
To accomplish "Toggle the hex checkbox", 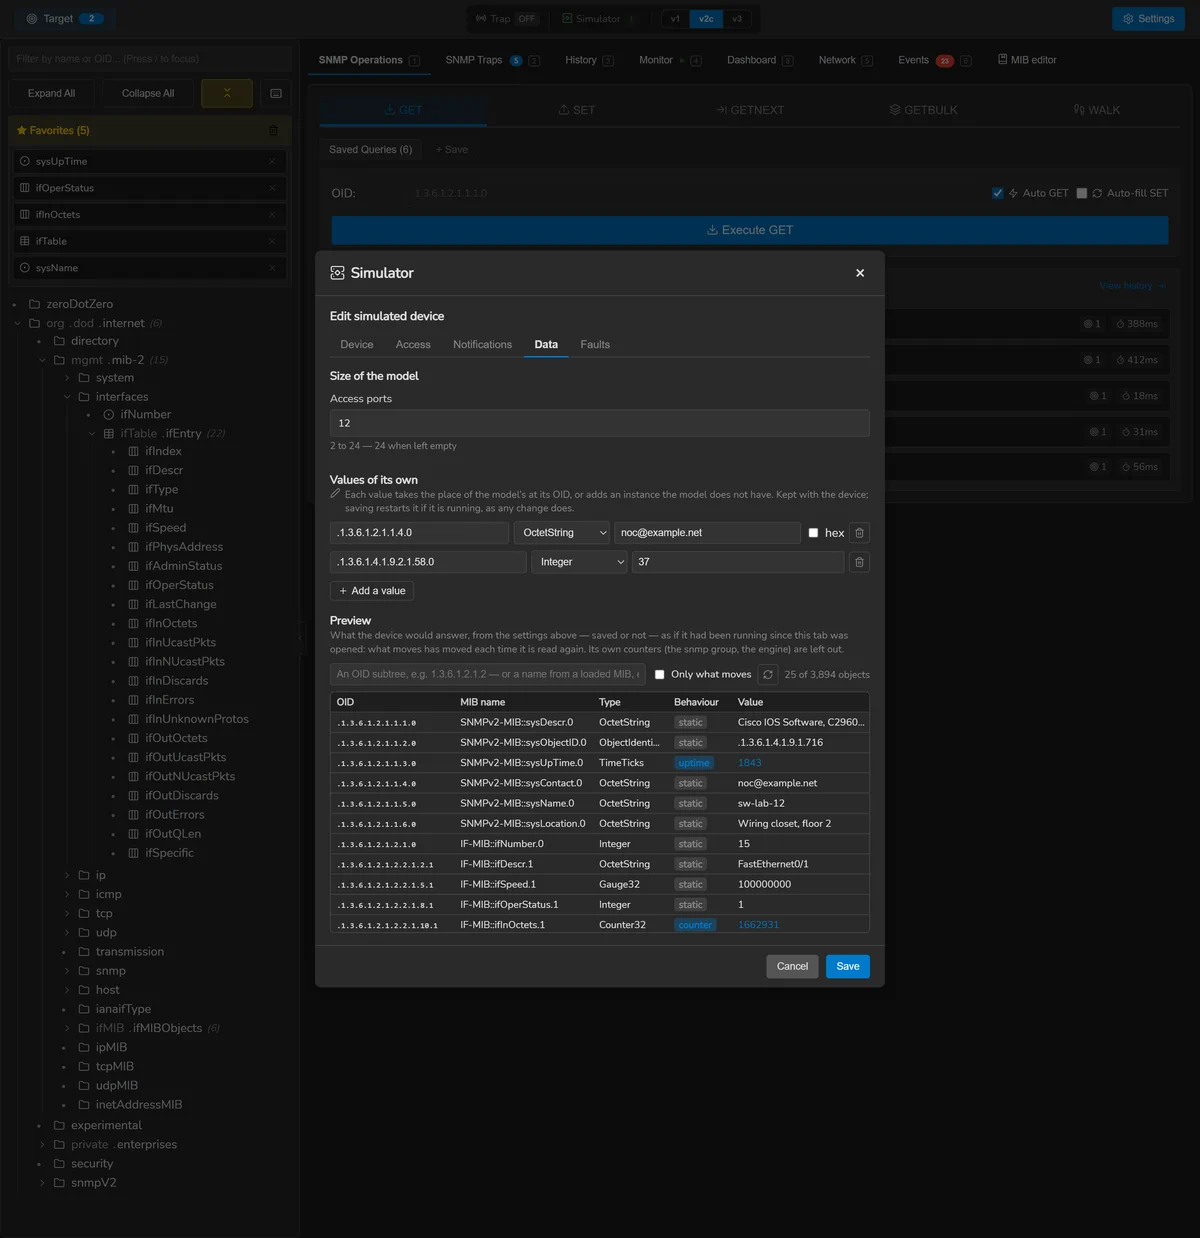I will [x=813, y=533].
